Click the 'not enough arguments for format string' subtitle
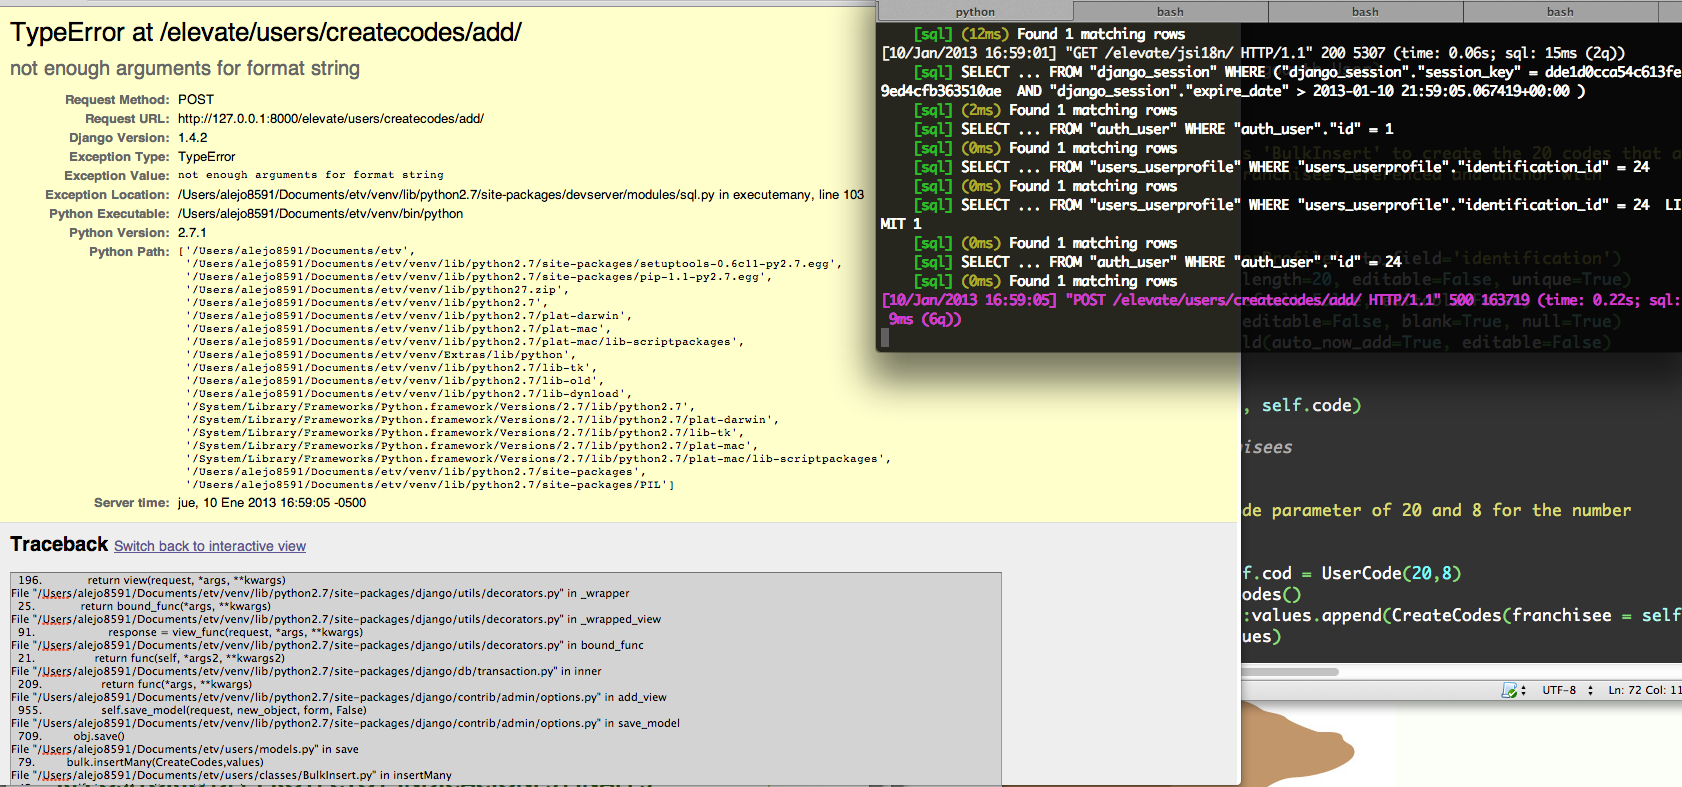This screenshot has width=1682, height=787. pyautogui.click(x=185, y=68)
